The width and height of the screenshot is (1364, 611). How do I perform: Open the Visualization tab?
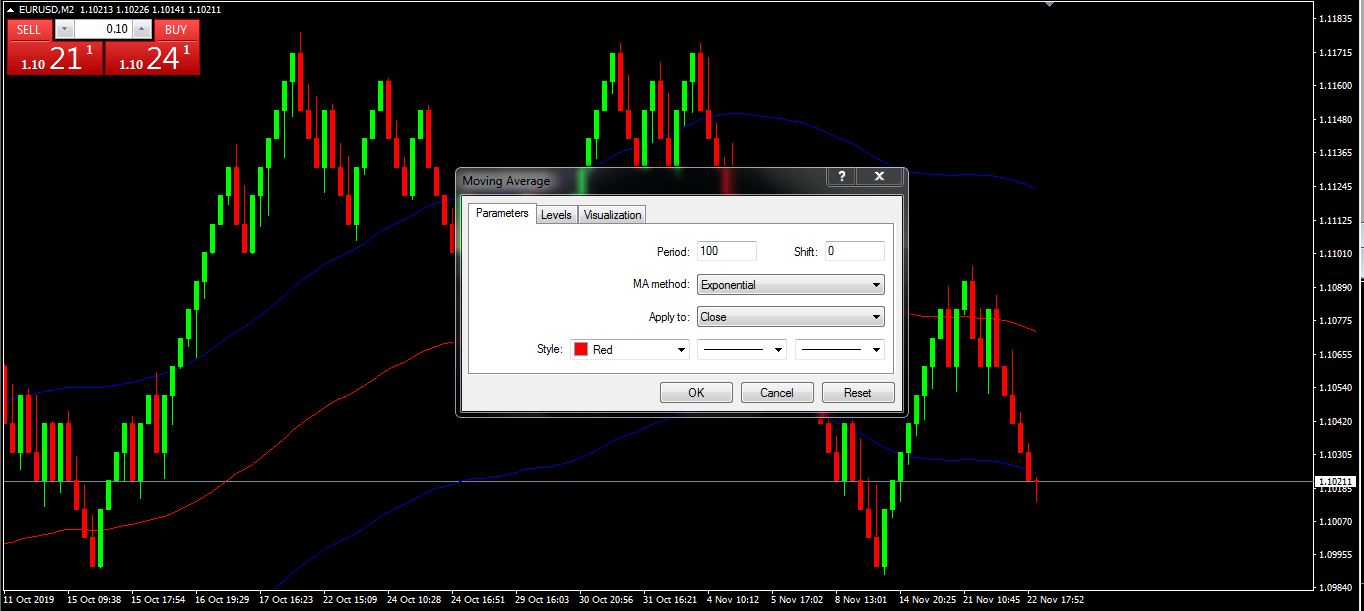point(612,215)
